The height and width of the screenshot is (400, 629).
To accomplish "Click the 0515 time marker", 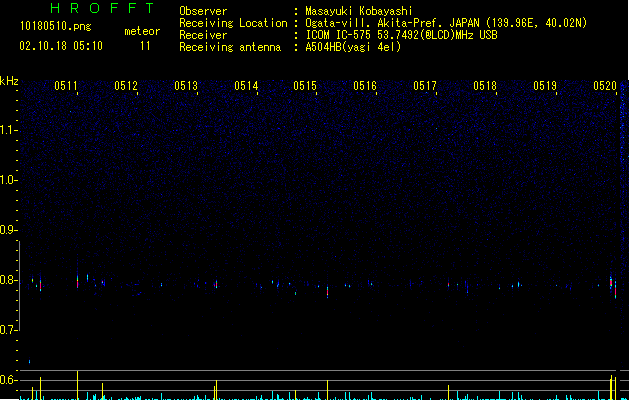I will pyautogui.click(x=305, y=86).
